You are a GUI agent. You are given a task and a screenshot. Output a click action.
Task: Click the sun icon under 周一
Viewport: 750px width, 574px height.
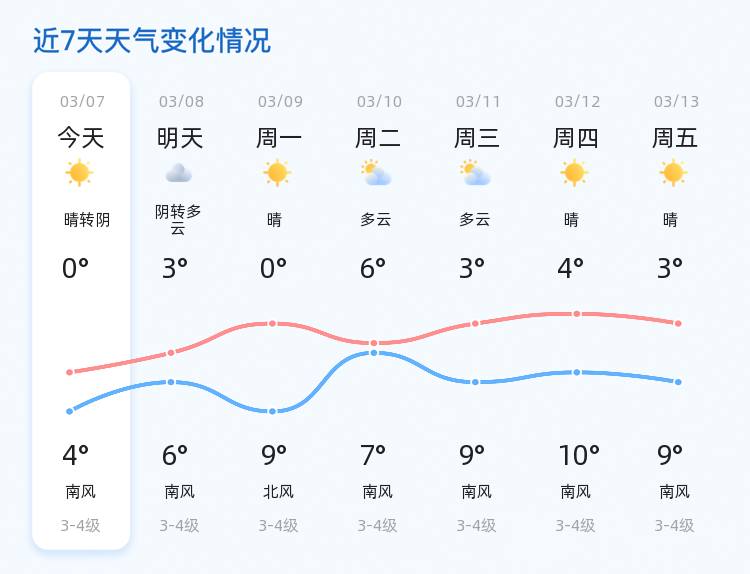tap(277, 173)
